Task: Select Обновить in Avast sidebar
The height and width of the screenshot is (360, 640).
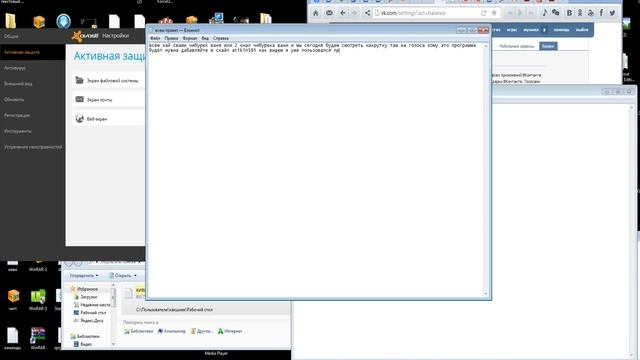Action: (32, 100)
